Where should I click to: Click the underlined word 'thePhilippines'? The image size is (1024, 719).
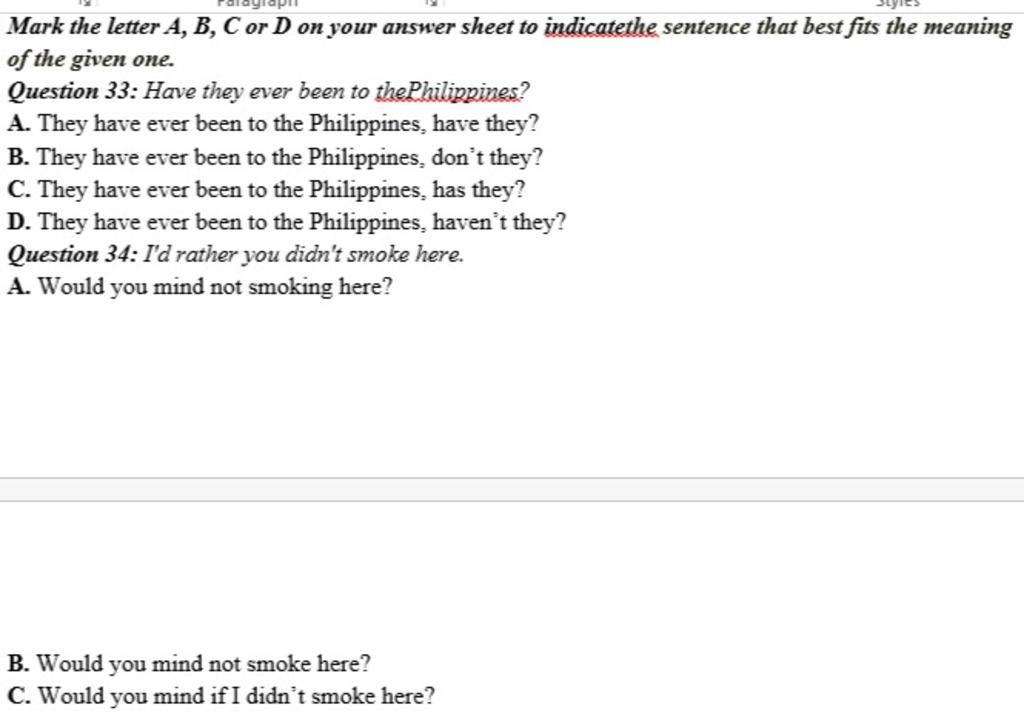coord(449,91)
